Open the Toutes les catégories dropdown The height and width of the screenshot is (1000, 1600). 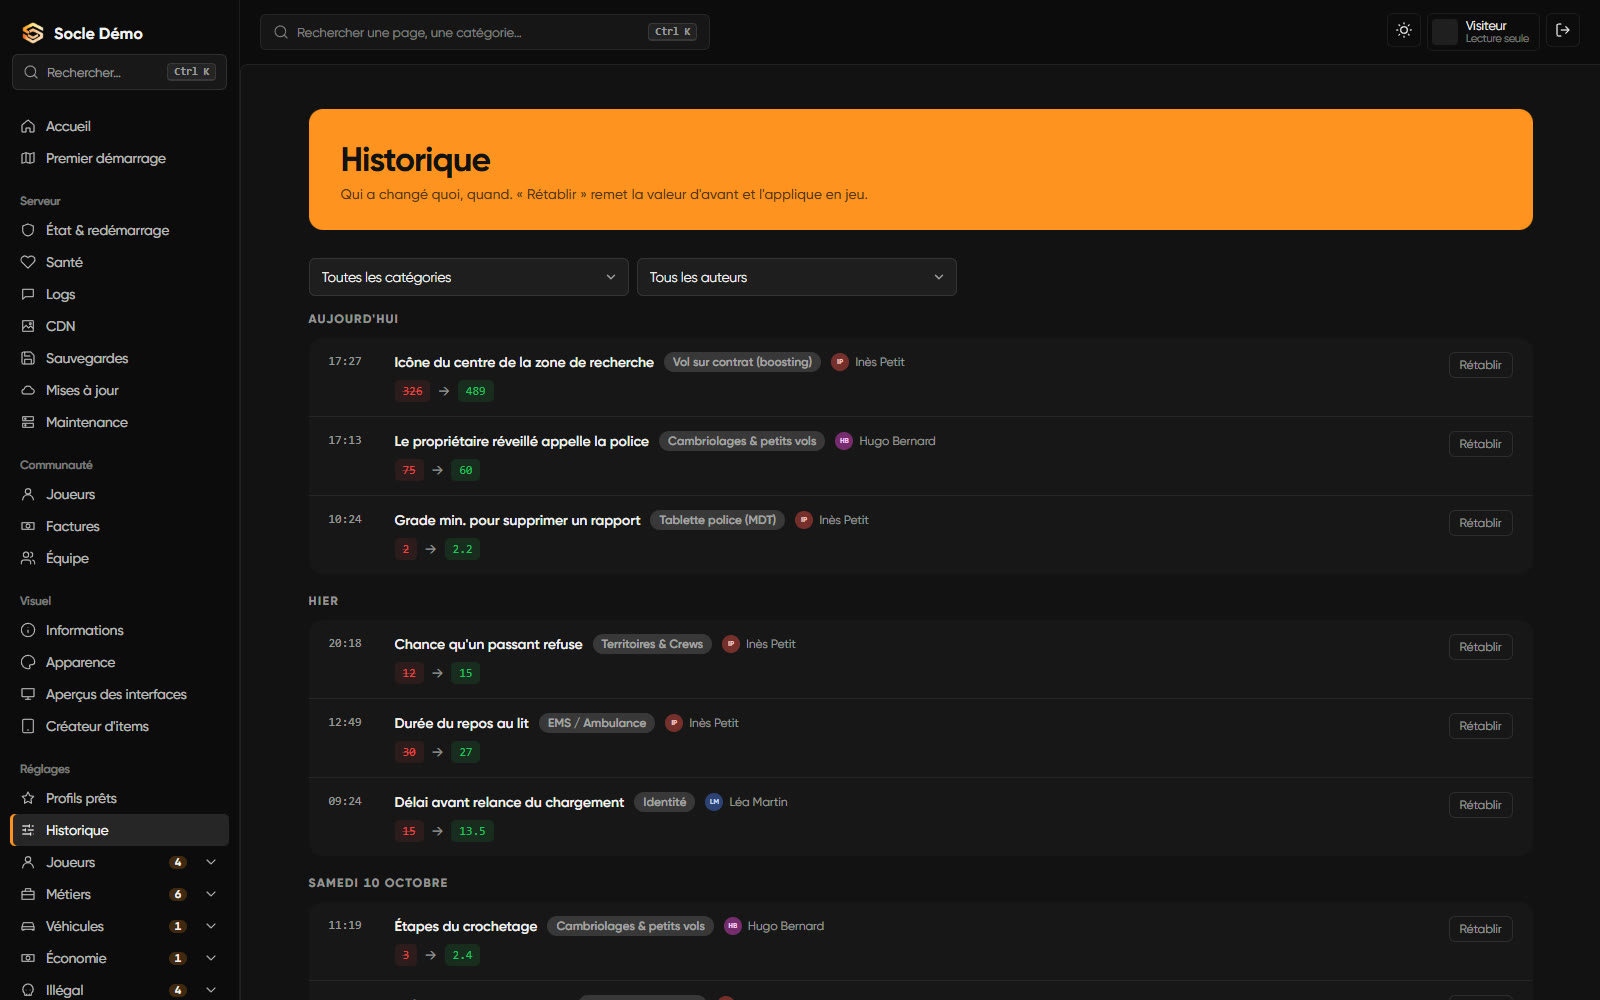pos(468,277)
